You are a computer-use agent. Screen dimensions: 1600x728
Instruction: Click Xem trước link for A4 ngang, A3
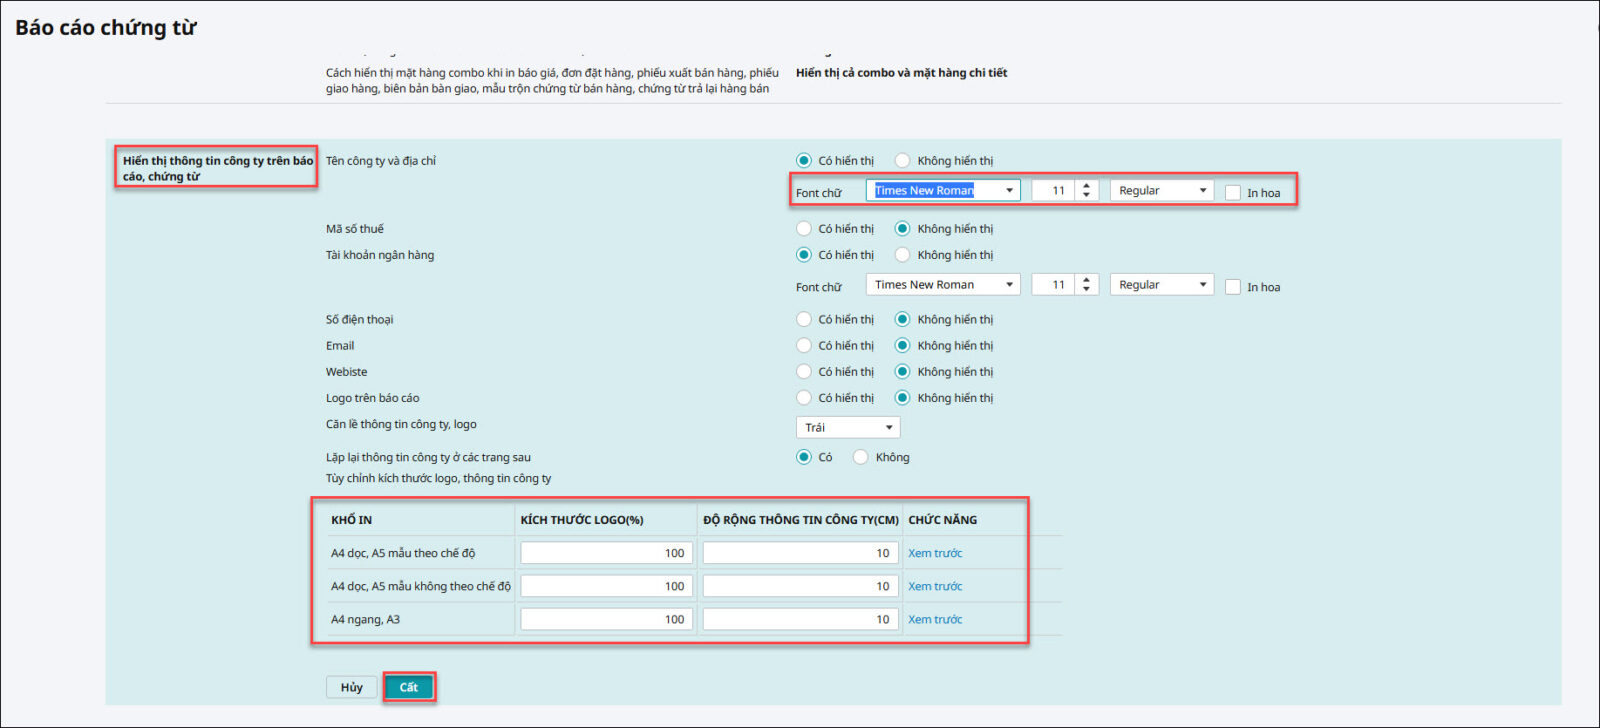pos(935,620)
